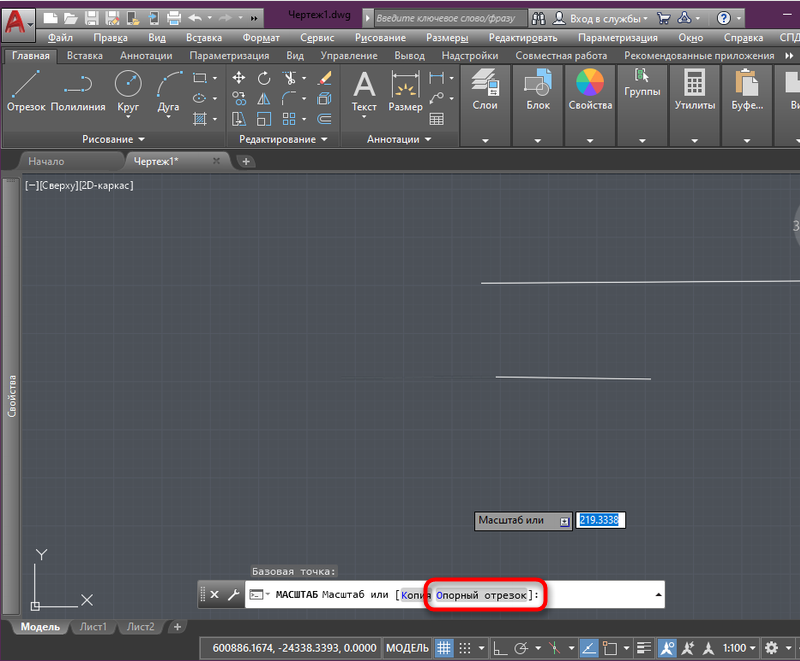
Task: Switch to the Вставка ribbon tab
Action: point(85,56)
